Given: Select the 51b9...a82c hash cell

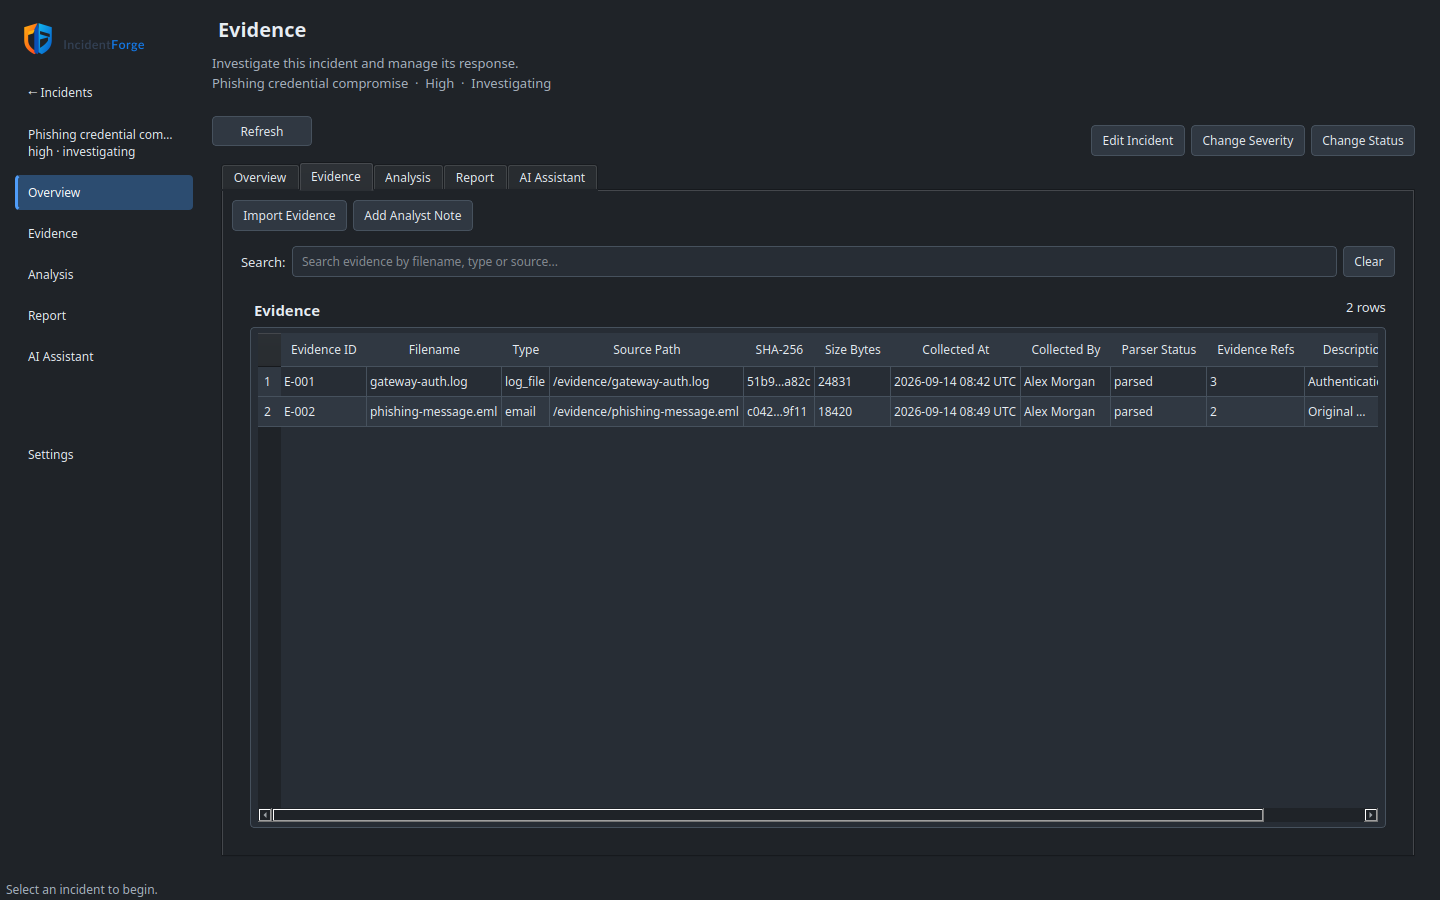Looking at the screenshot, I should pyautogui.click(x=779, y=381).
